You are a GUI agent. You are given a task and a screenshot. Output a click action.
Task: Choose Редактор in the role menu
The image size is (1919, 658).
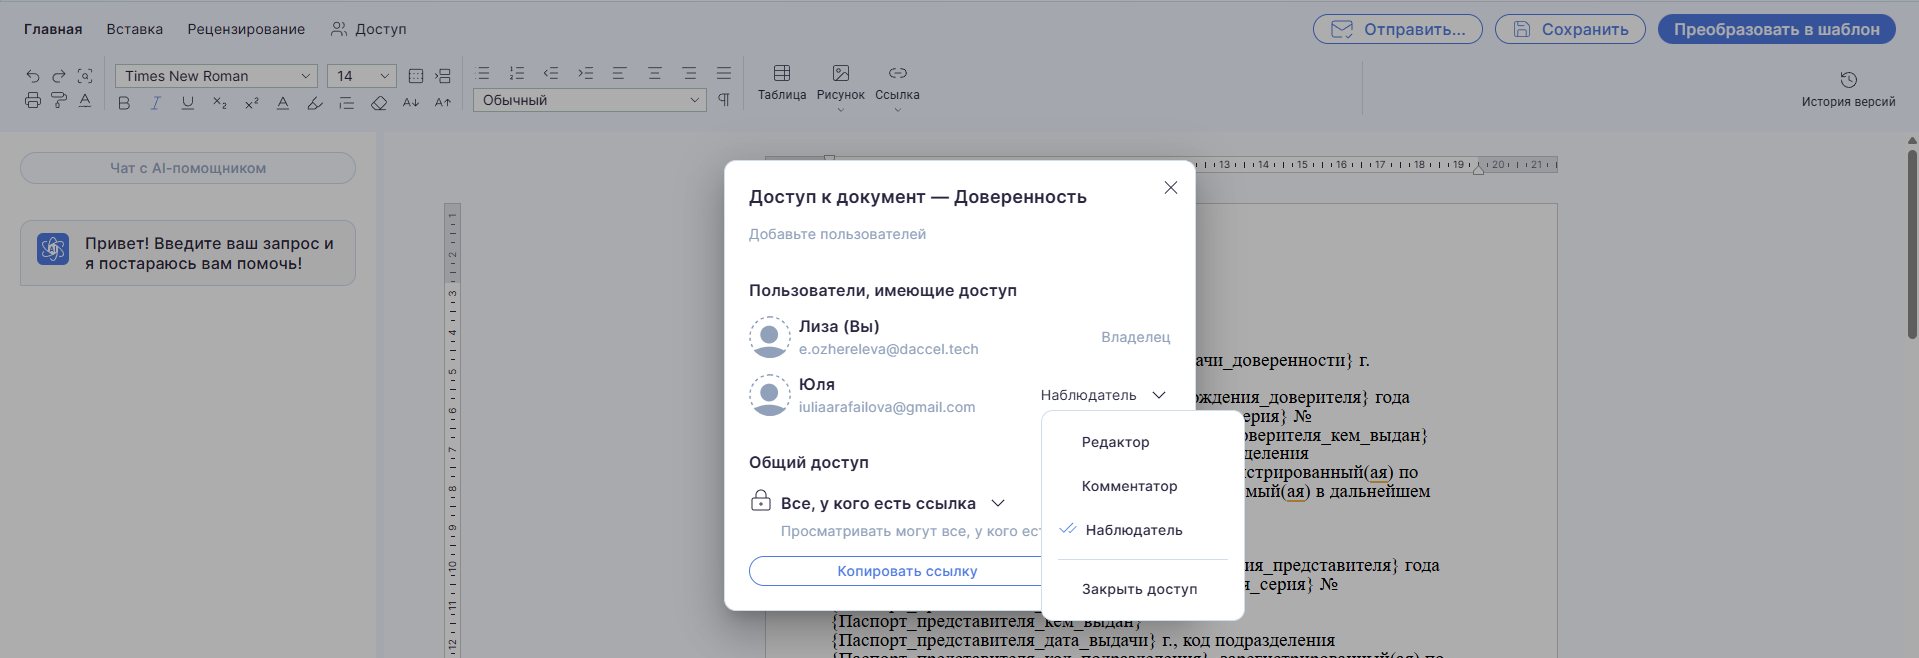[x=1115, y=442]
